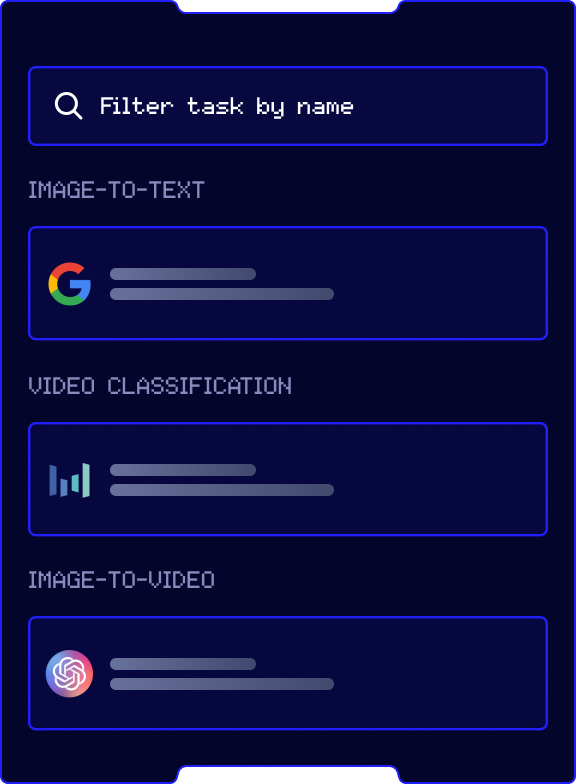Click the IMAGE-TO-VIDEO section heading

(121, 580)
